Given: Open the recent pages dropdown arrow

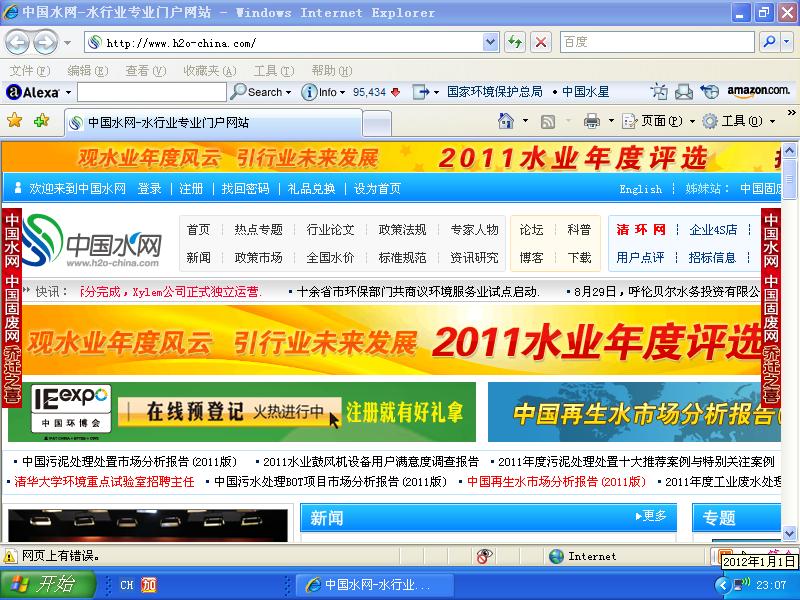Looking at the screenshot, I should [67, 43].
